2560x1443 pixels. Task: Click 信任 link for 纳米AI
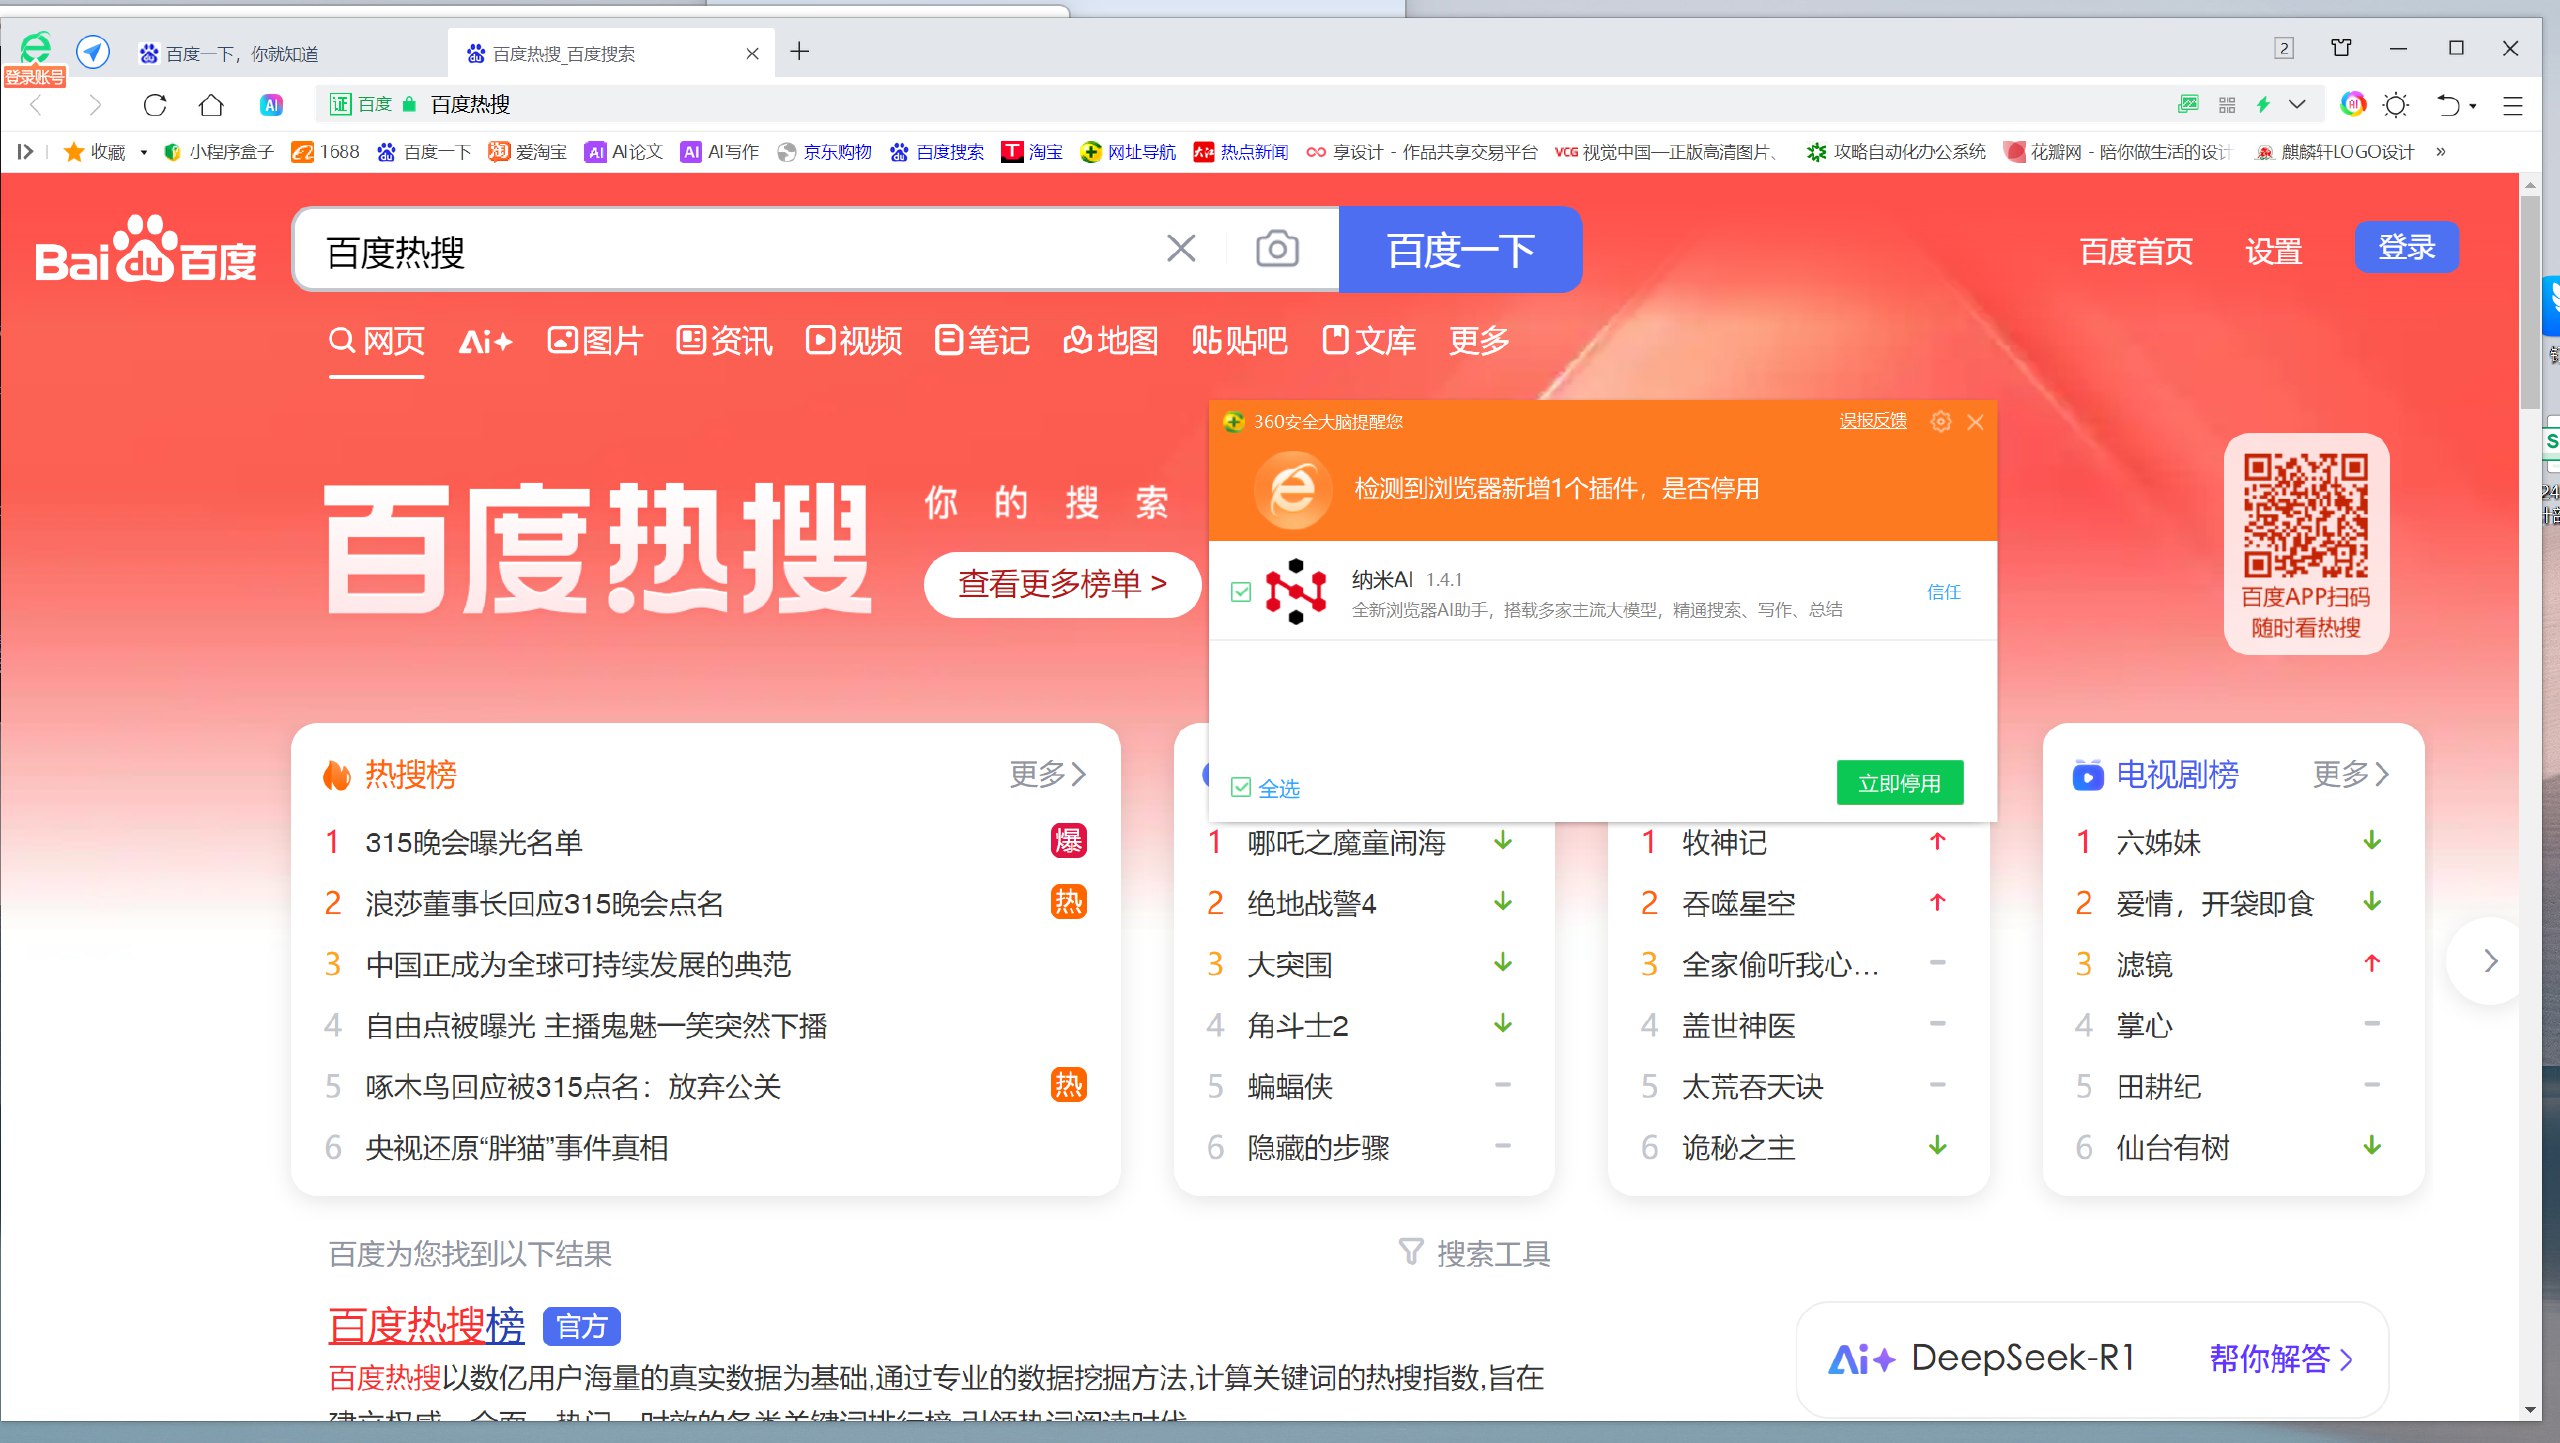pyautogui.click(x=1944, y=592)
